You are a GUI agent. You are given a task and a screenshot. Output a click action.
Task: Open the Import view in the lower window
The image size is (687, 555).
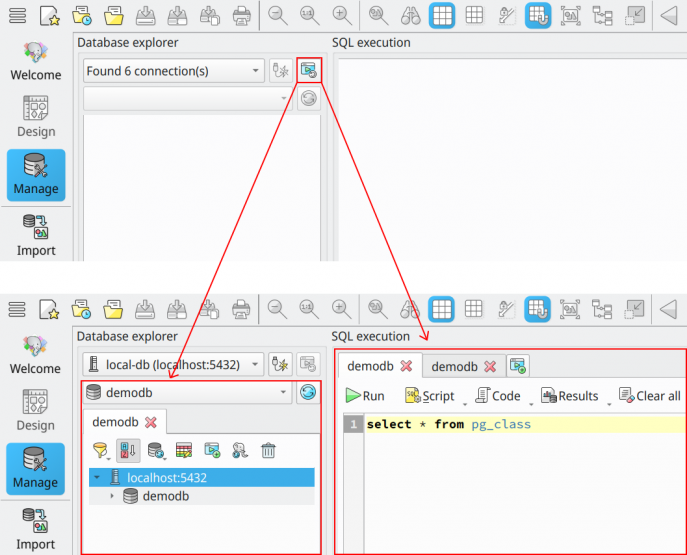click(x=35, y=530)
